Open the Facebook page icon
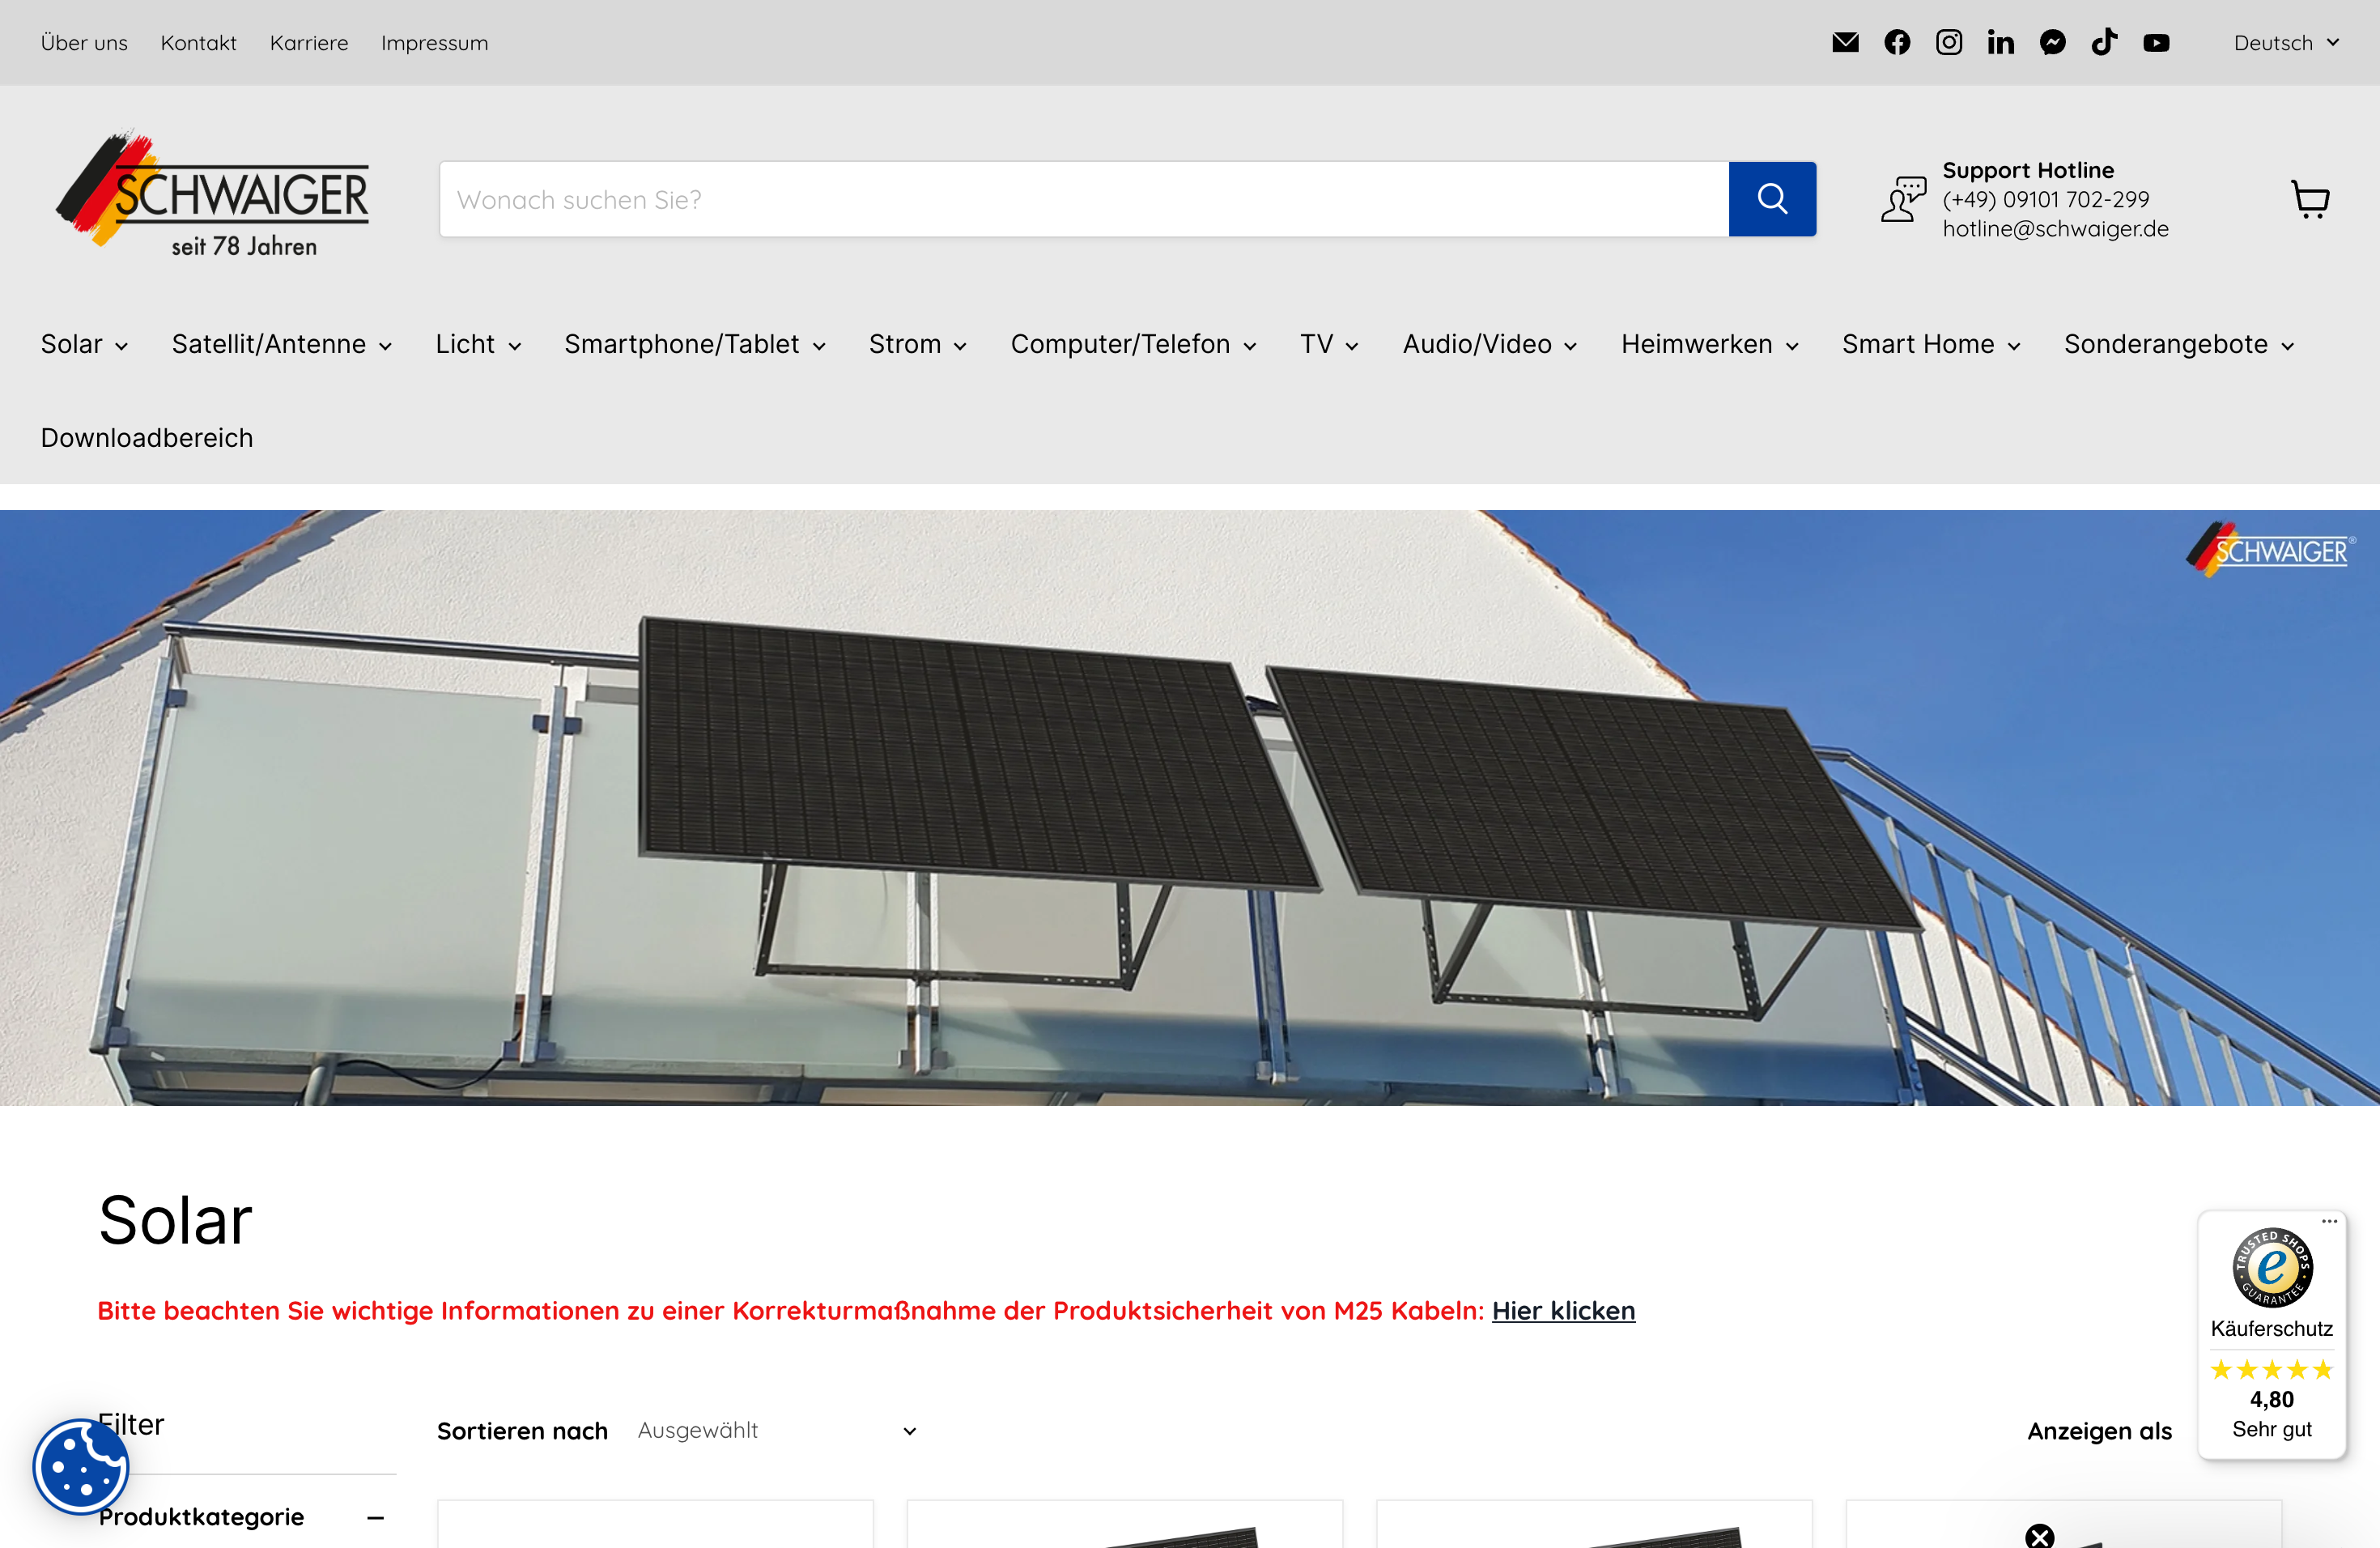This screenshot has height=1548, width=2380. 1897,42
